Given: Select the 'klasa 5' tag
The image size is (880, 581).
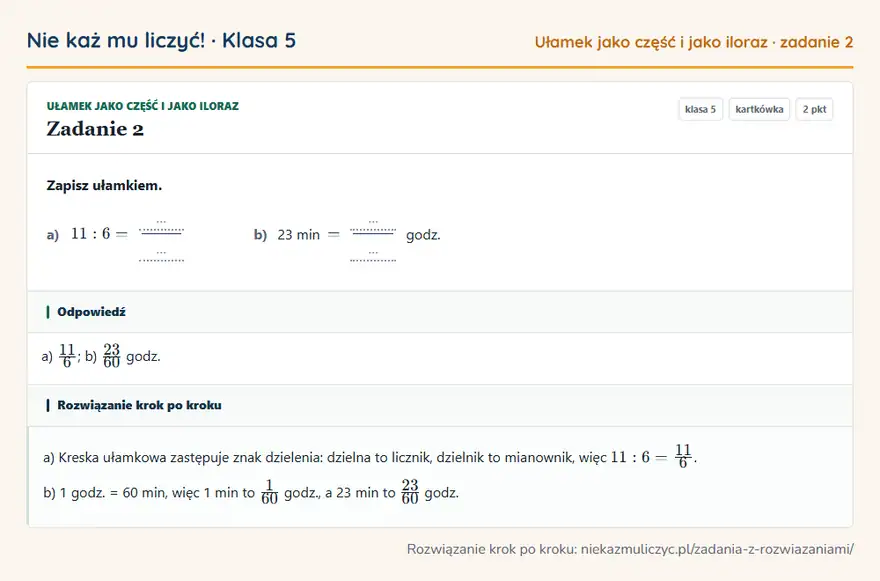Looking at the screenshot, I should (700, 109).
